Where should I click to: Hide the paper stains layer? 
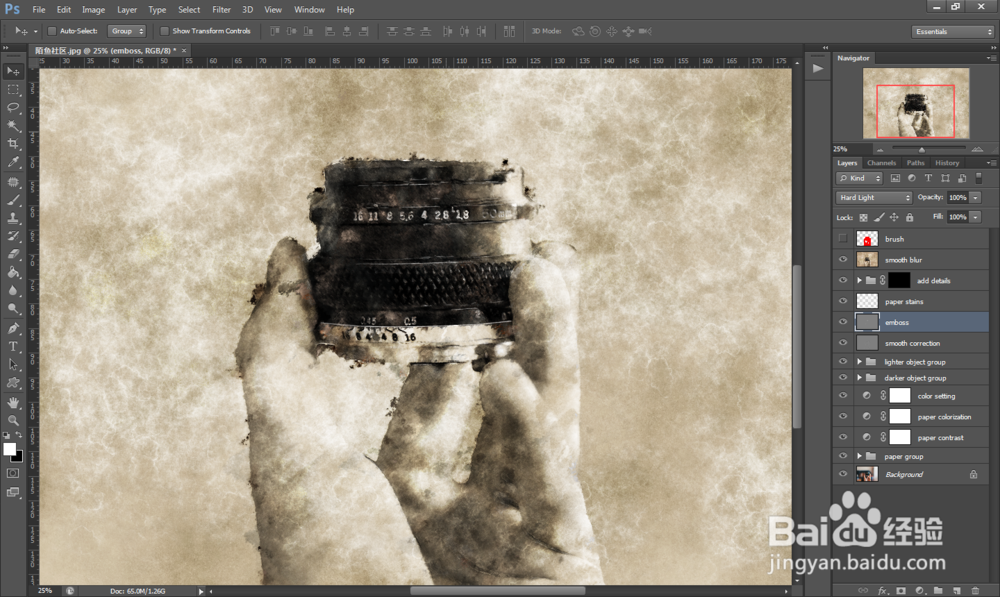coord(842,301)
